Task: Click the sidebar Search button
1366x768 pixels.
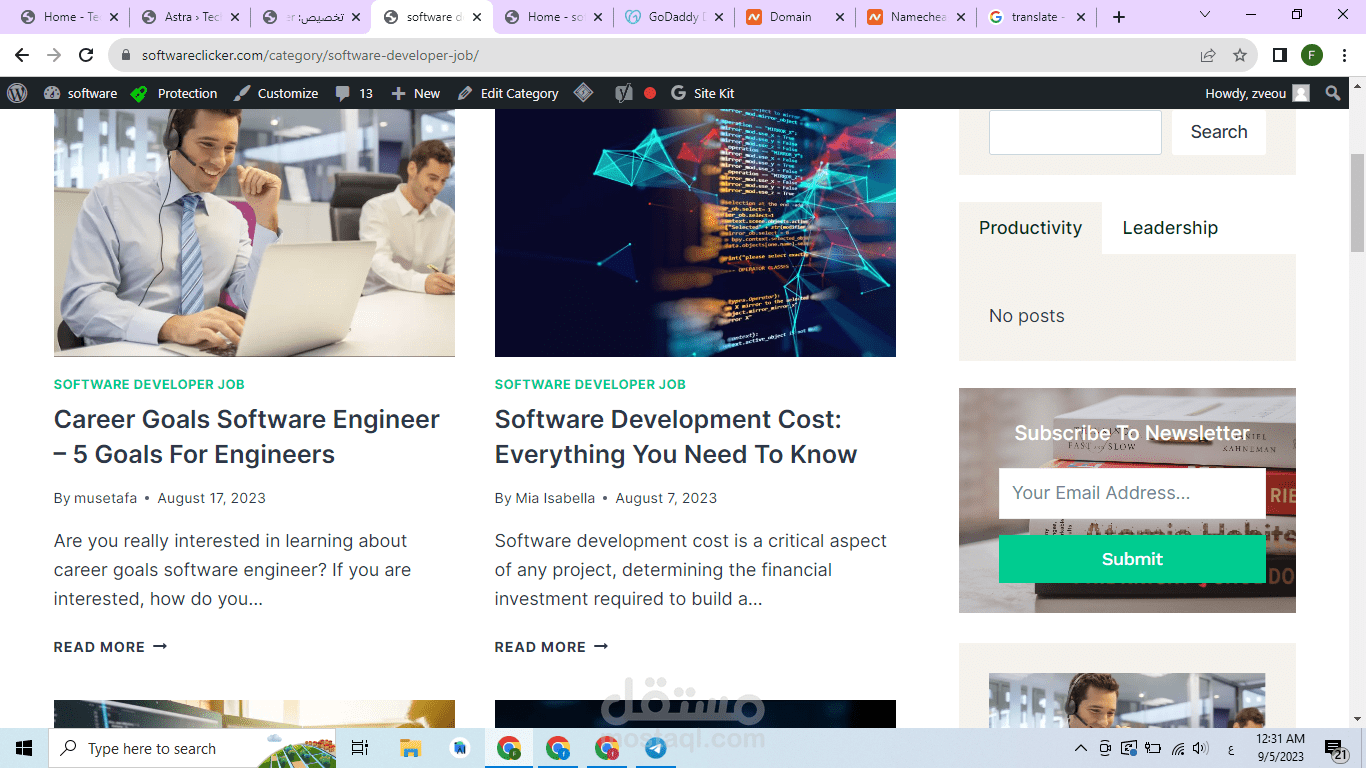Action: pyautogui.click(x=1219, y=132)
